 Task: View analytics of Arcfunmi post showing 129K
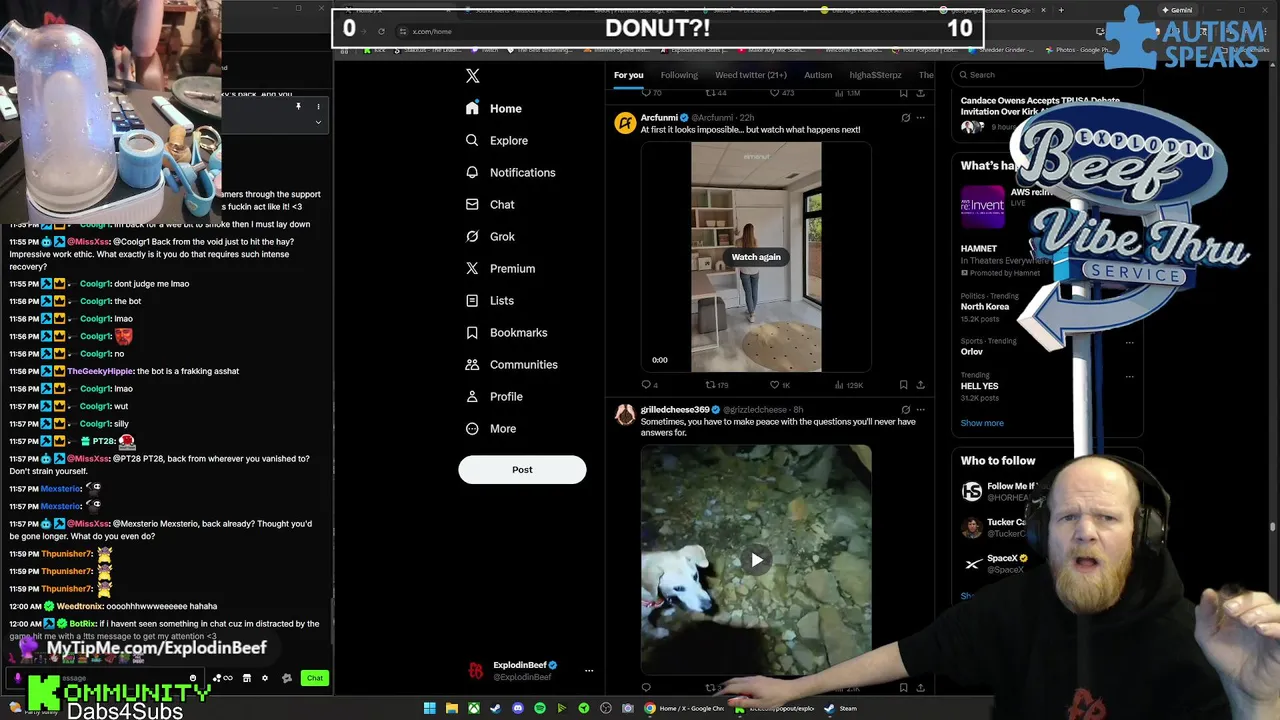tap(847, 385)
